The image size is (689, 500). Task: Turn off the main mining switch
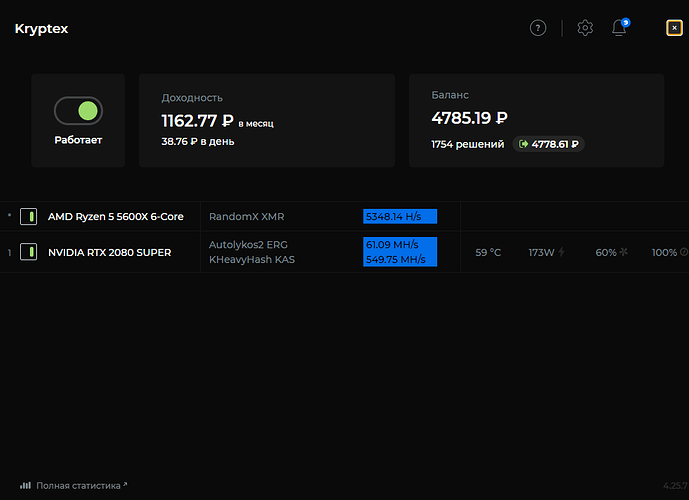tap(78, 111)
